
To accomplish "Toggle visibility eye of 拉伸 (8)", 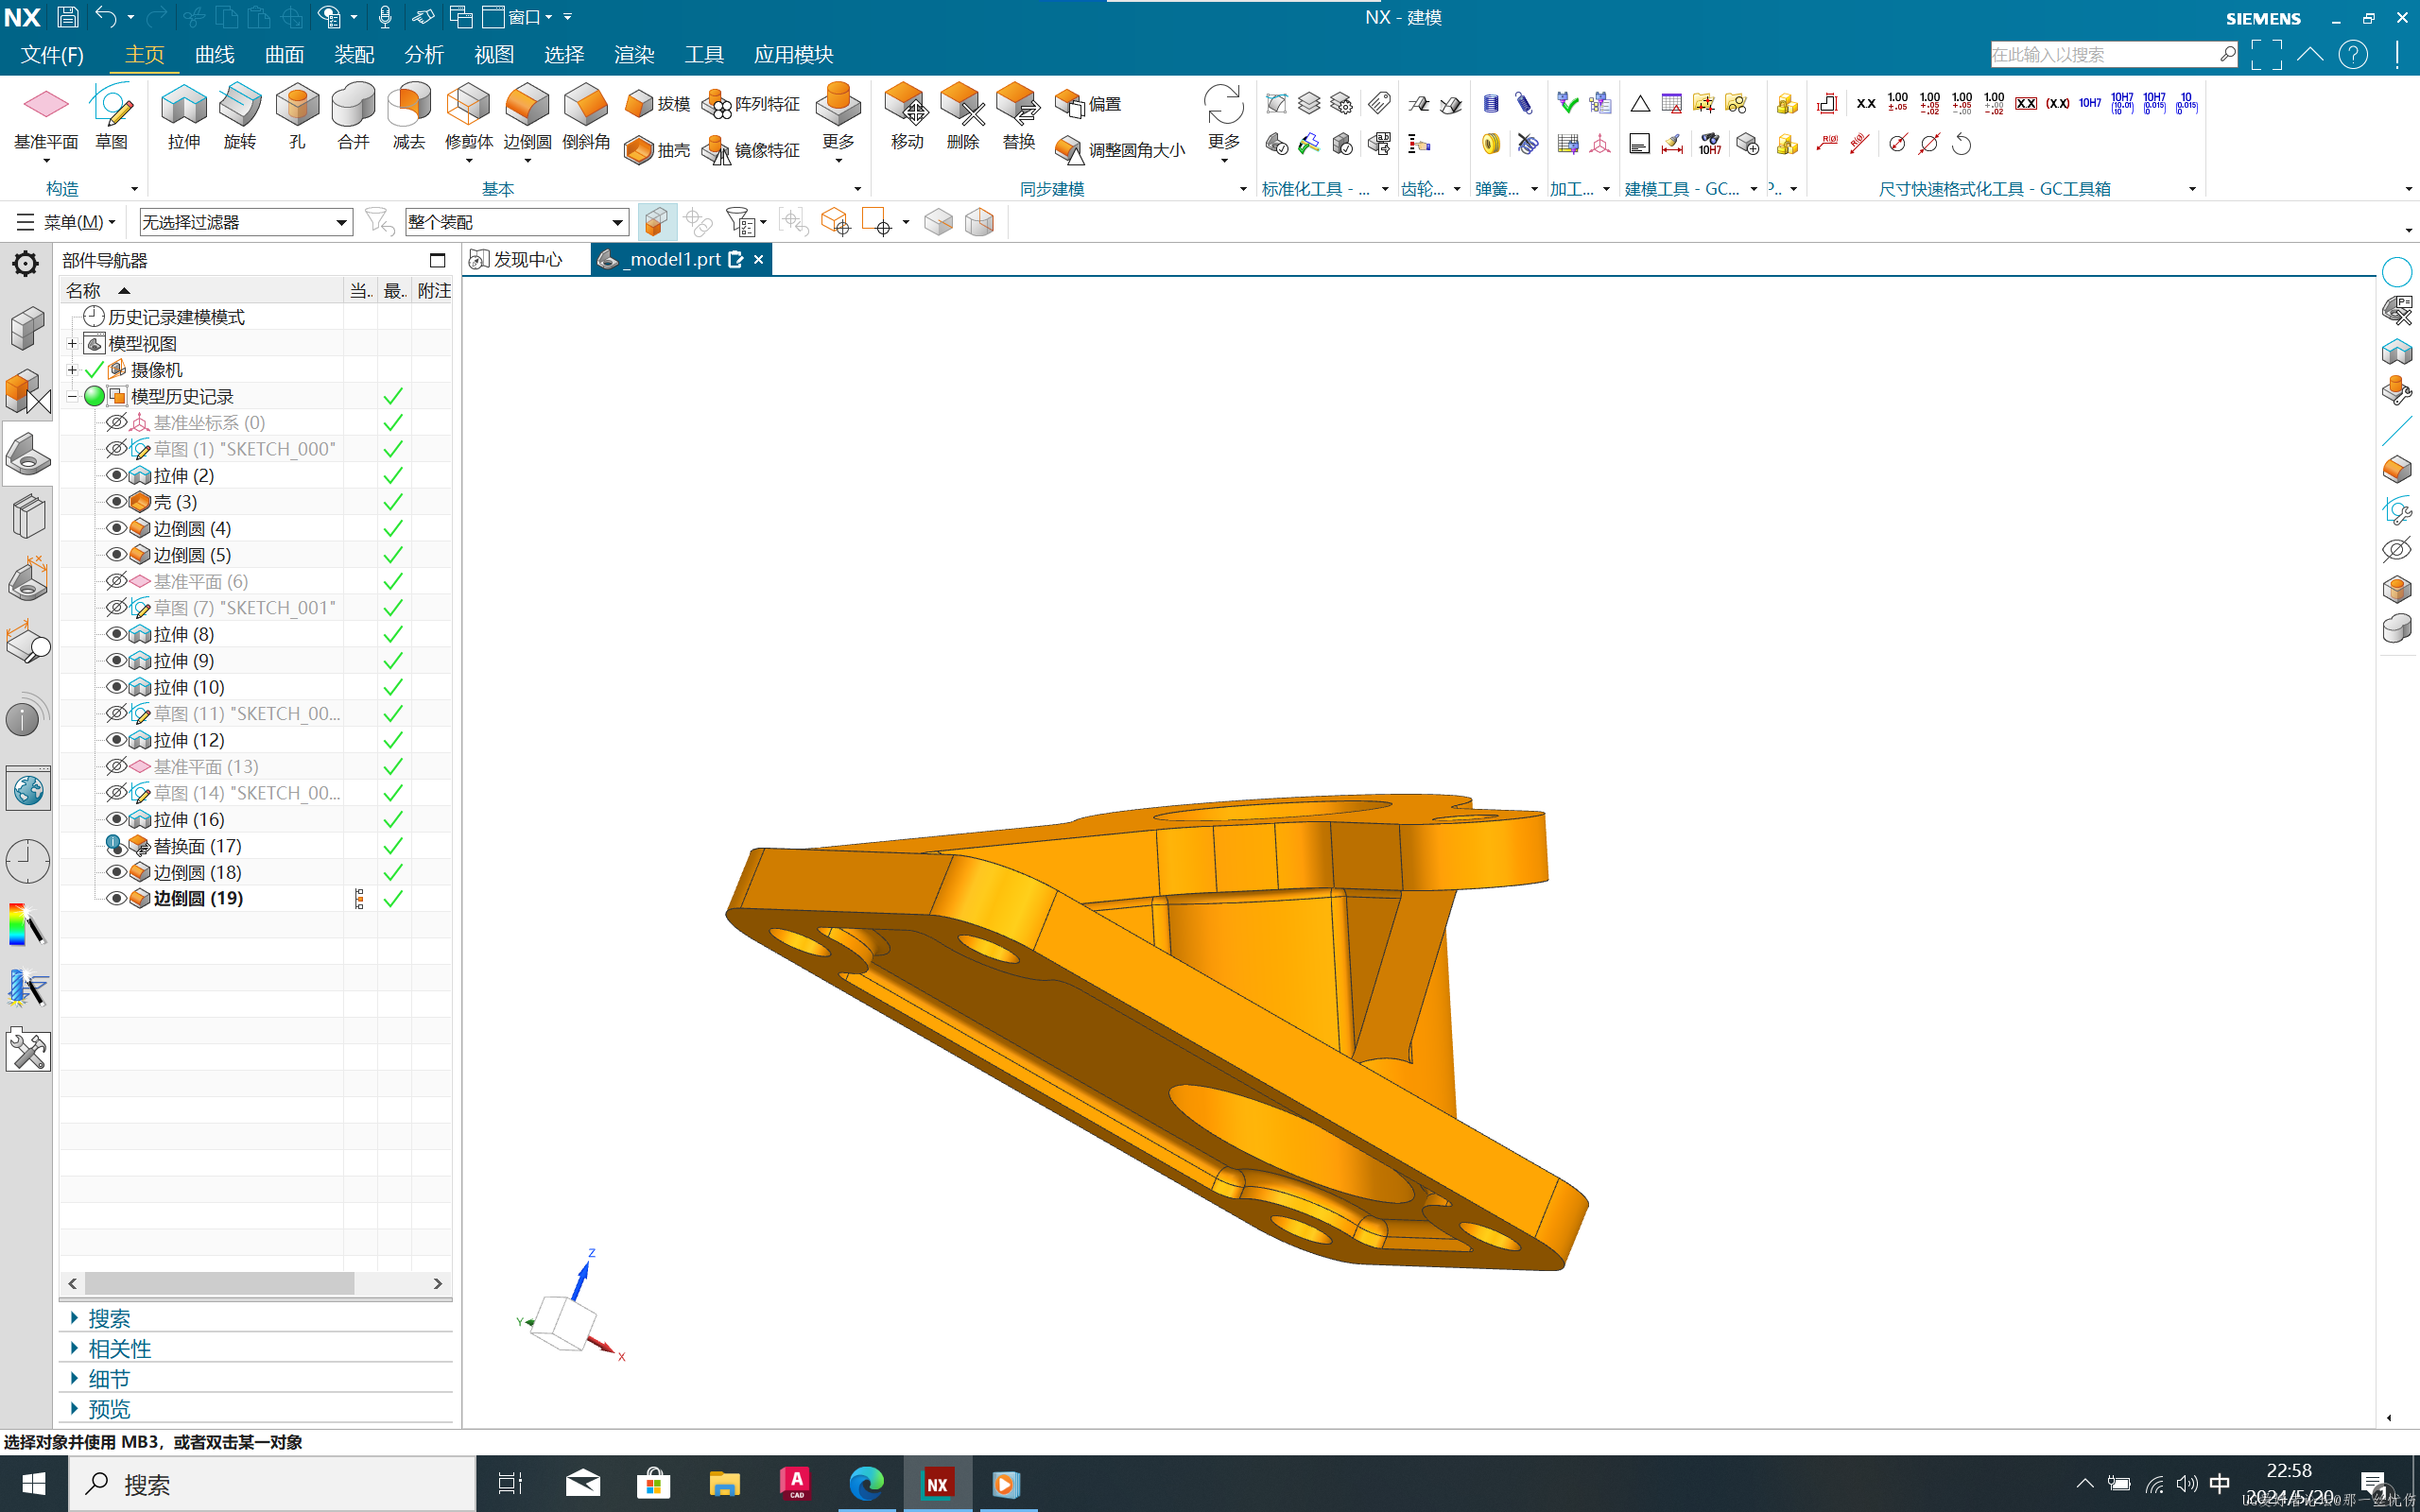I will pyautogui.click(x=116, y=634).
